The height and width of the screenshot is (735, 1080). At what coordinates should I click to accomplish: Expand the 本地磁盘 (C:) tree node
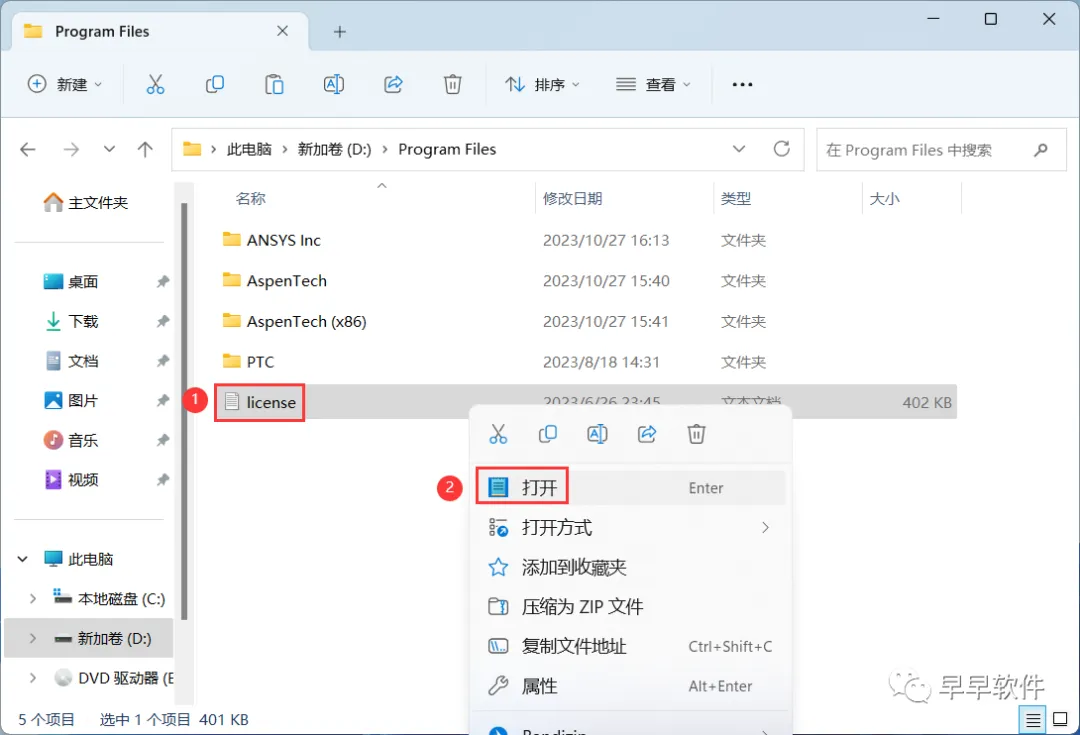(x=32, y=599)
